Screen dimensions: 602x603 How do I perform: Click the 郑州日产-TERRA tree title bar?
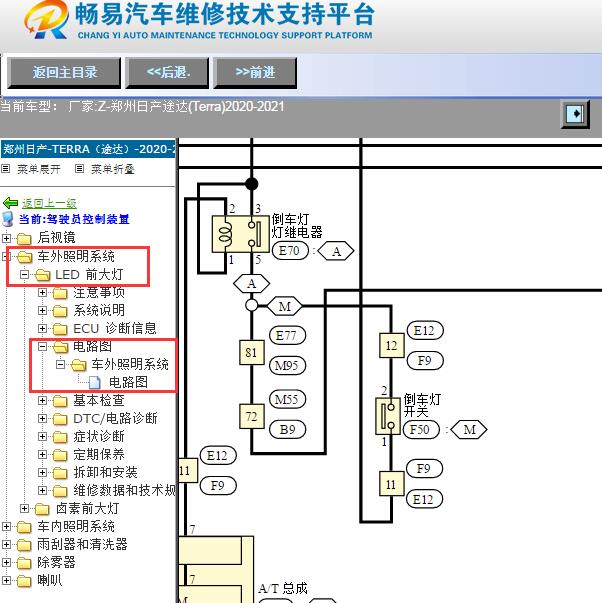(88, 149)
